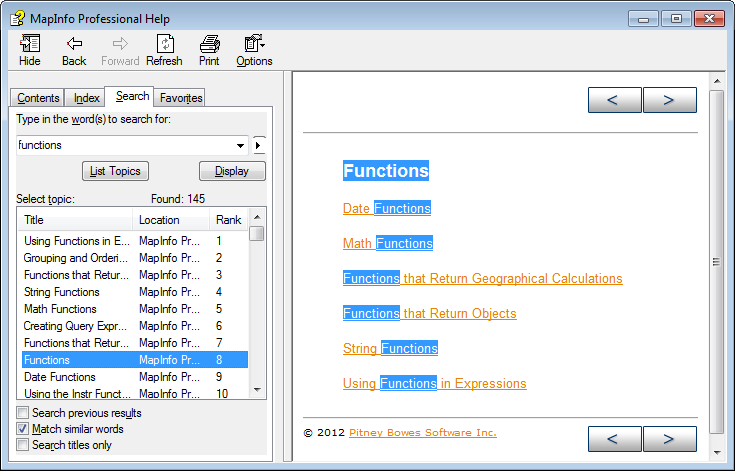Open Using Functions in Expressions link
This screenshot has height=471, width=735.
pos(435,383)
